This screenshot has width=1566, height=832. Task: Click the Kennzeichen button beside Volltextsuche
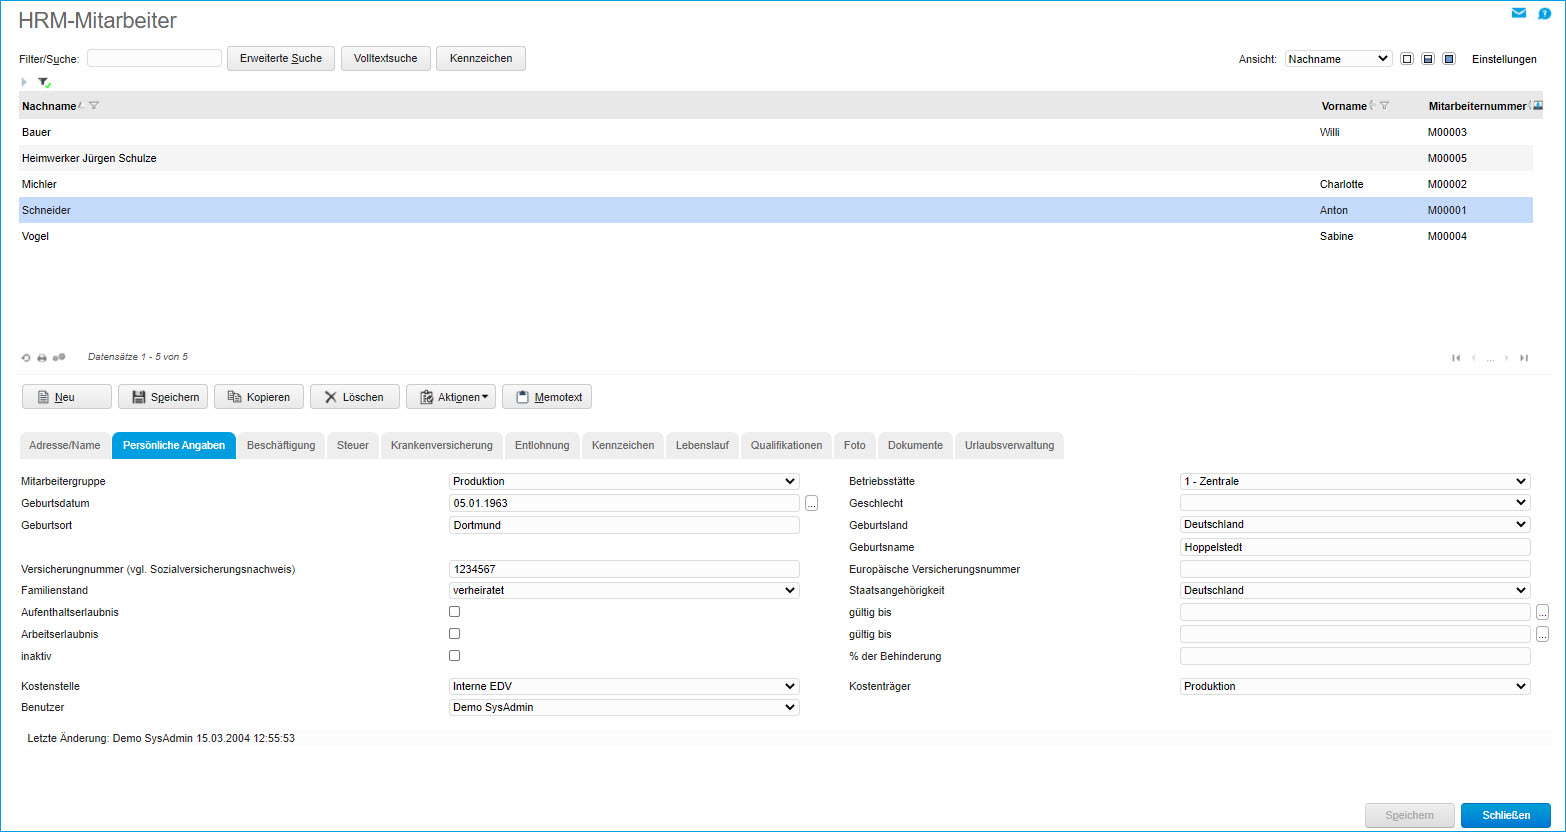coord(481,58)
